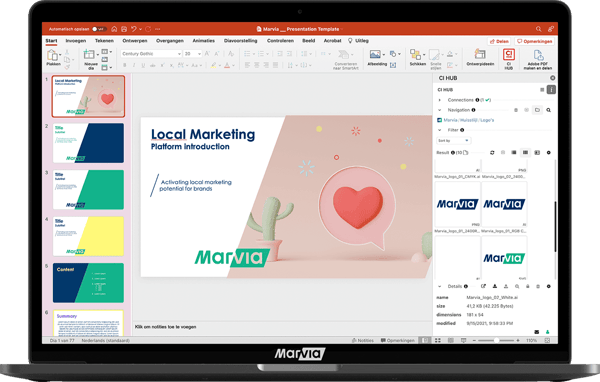This screenshot has width=600, height=382.
Task: Toggle Italic formatting
Action: click(134, 65)
